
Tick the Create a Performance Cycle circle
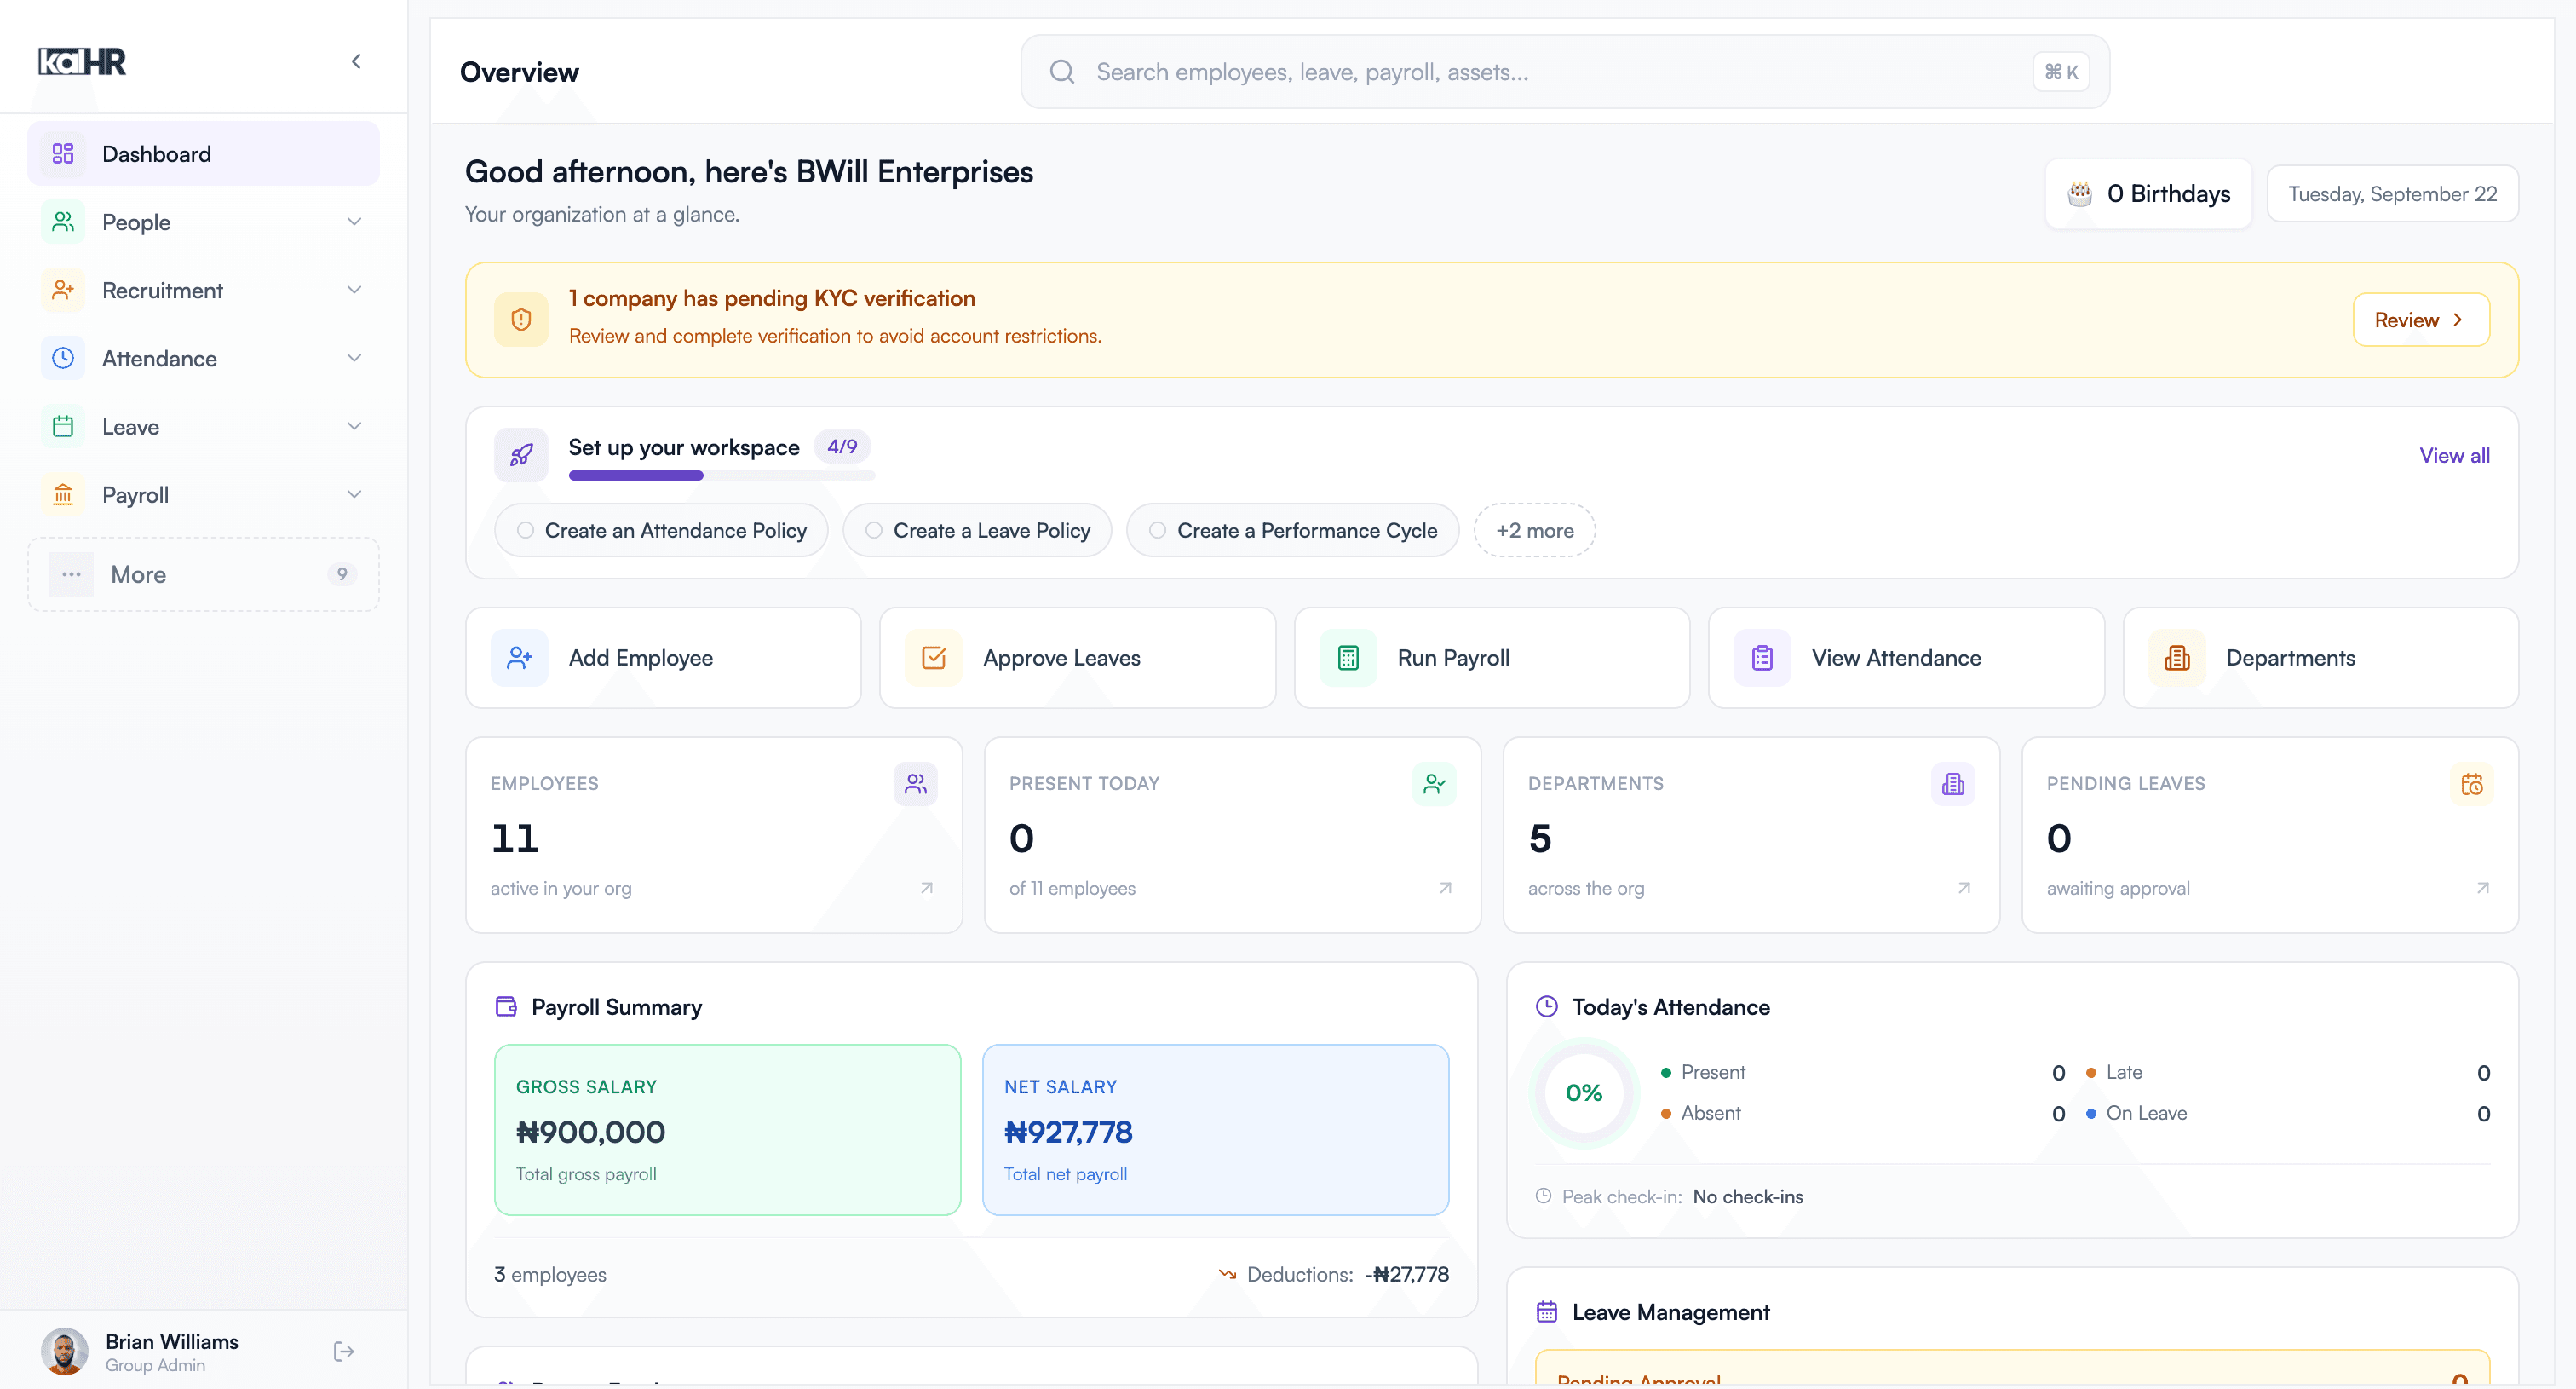1157,530
